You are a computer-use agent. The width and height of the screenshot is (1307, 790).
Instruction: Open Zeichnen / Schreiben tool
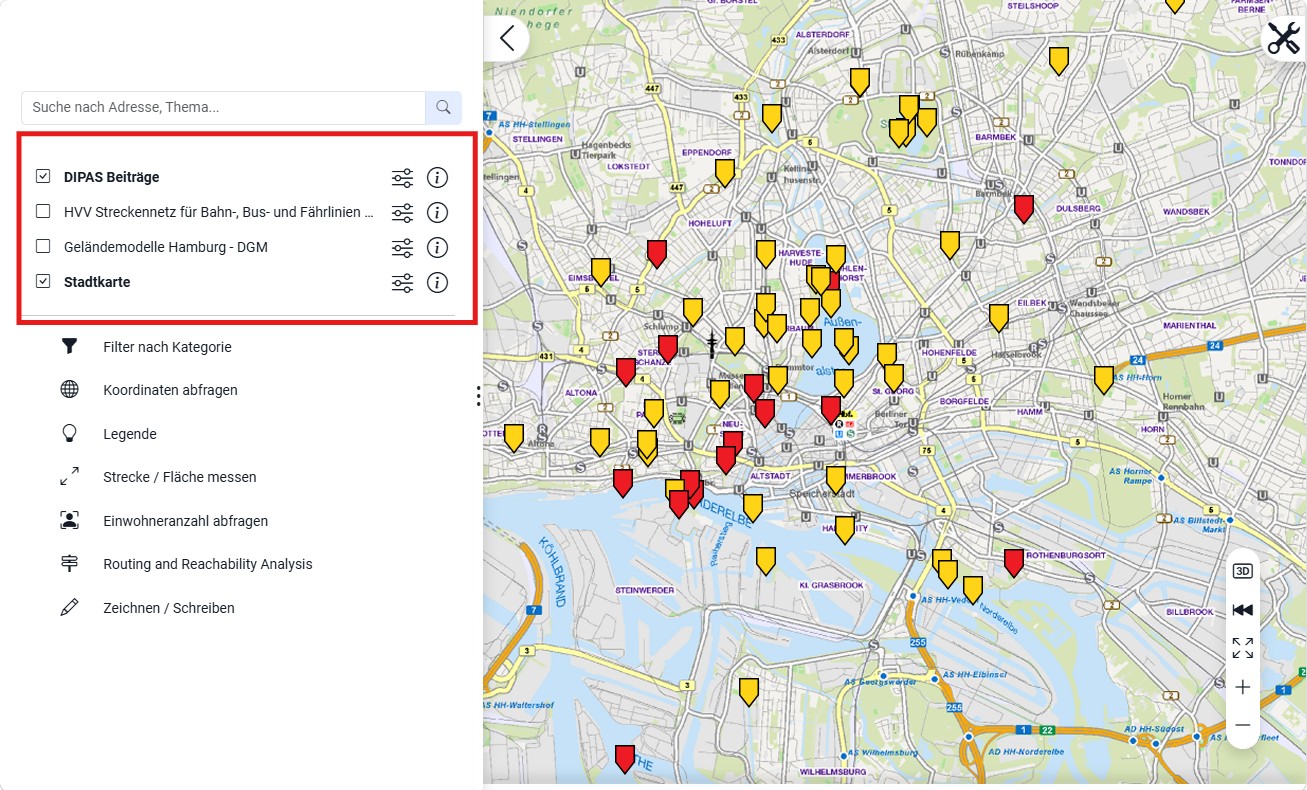(x=169, y=608)
